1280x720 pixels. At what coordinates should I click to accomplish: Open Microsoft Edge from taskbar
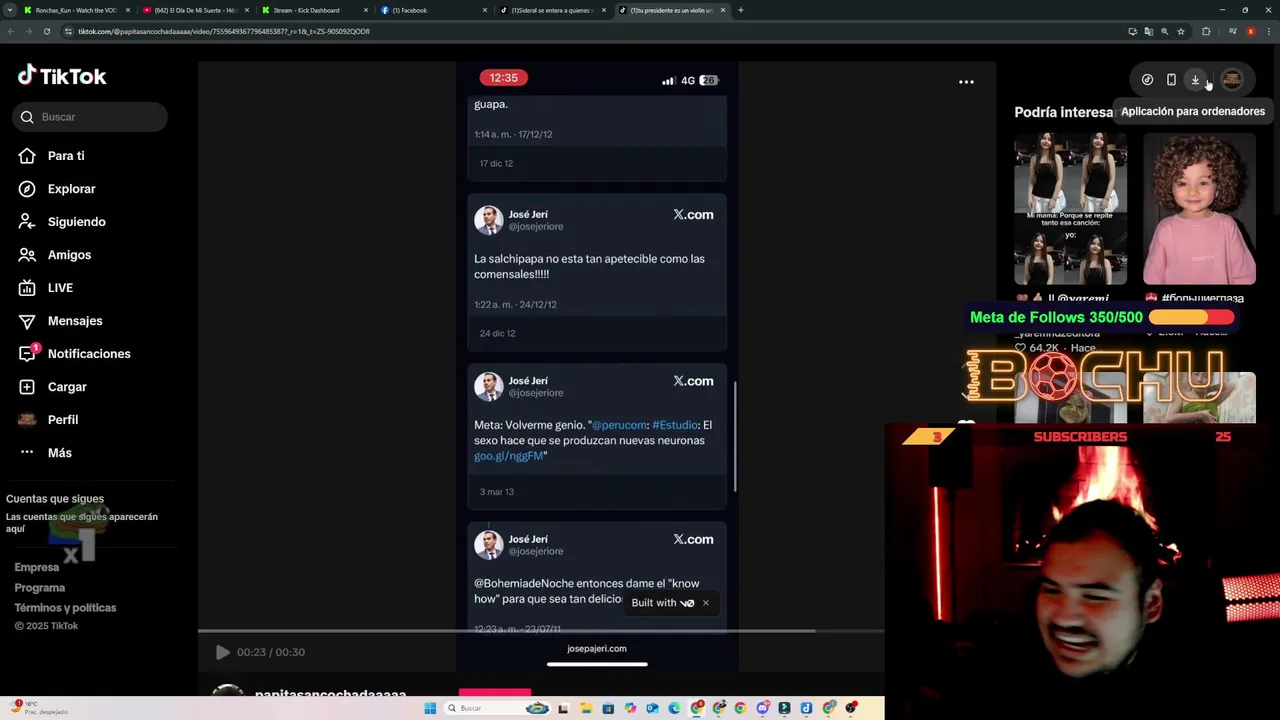click(674, 708)
